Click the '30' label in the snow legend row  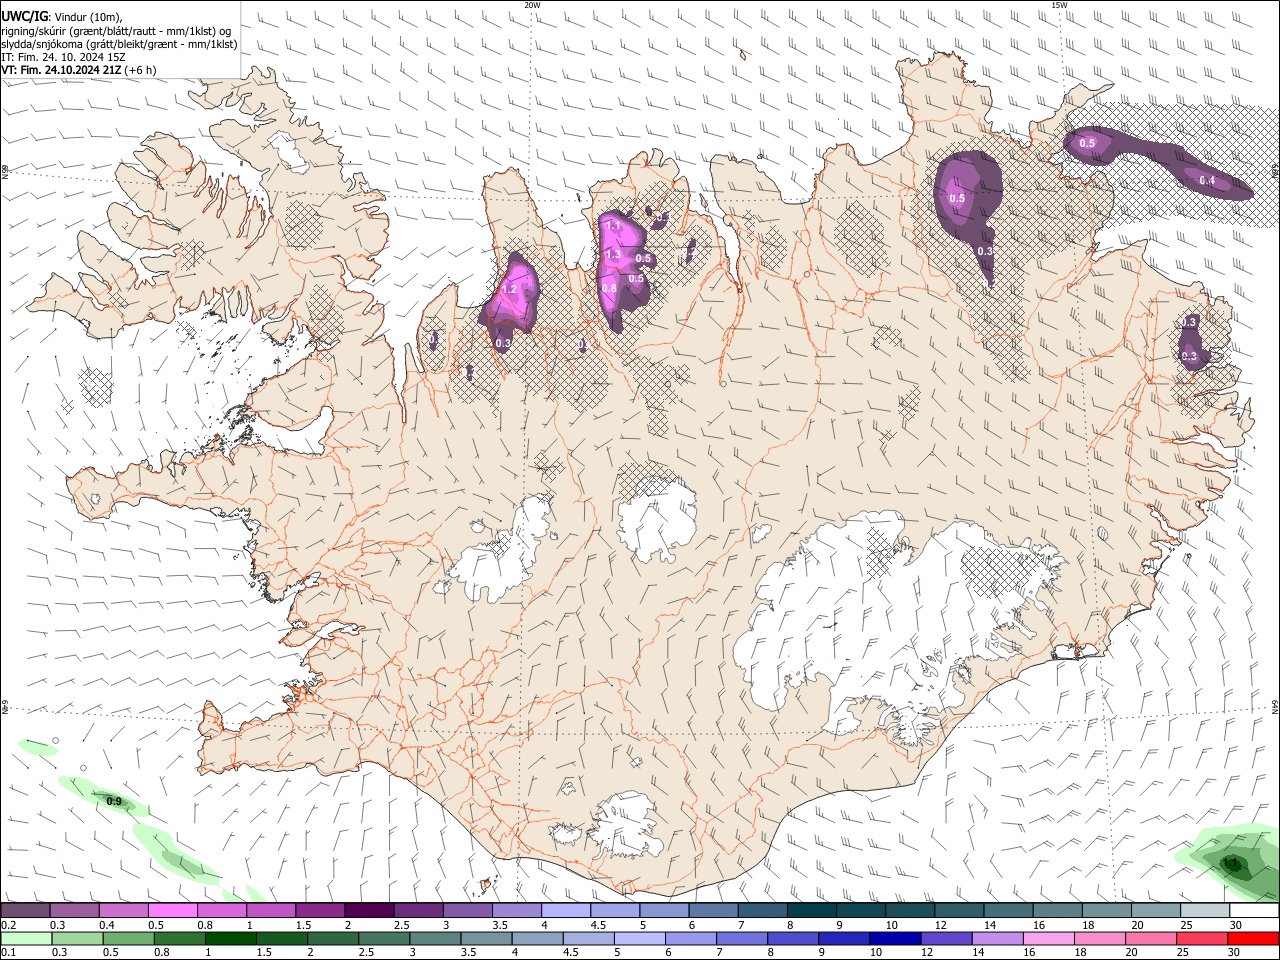(1234, 925)
